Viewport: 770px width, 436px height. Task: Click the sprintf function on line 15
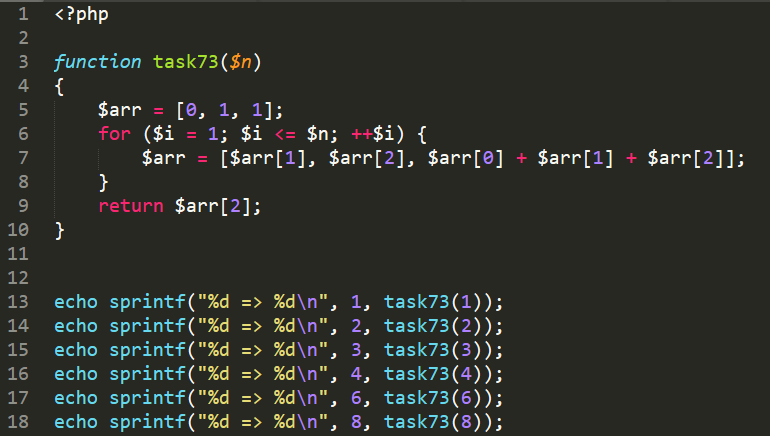click(147, 350)
